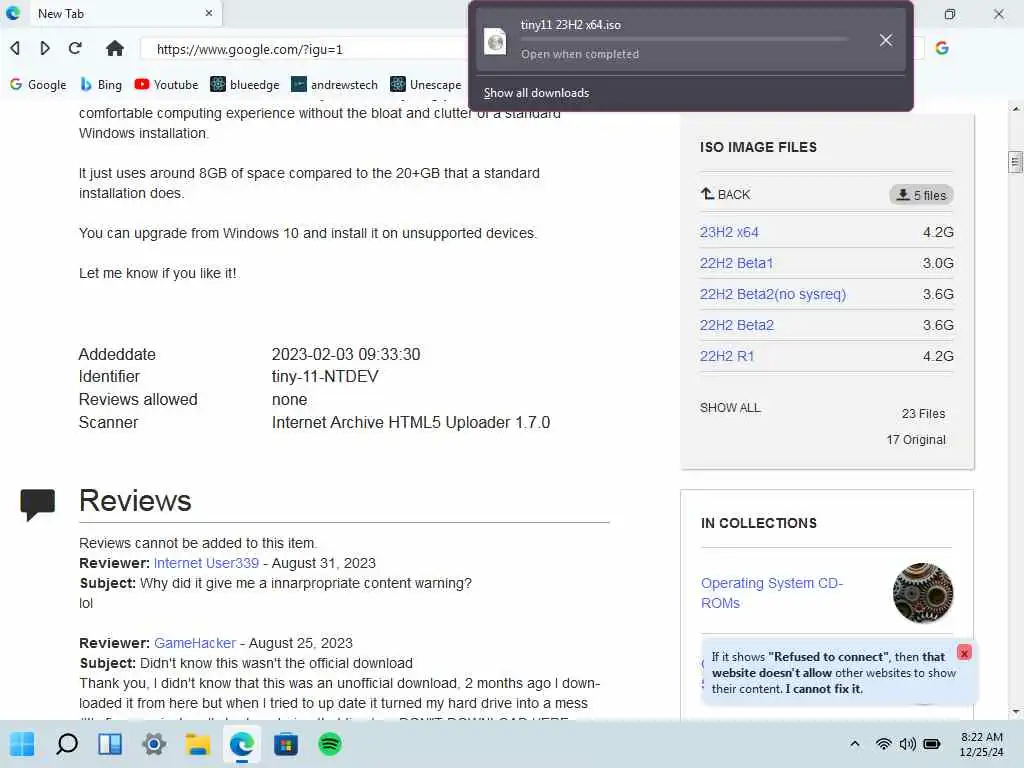Go forward using the forward arrow
Screen dimensions: 1024x768
pos(44,48)
